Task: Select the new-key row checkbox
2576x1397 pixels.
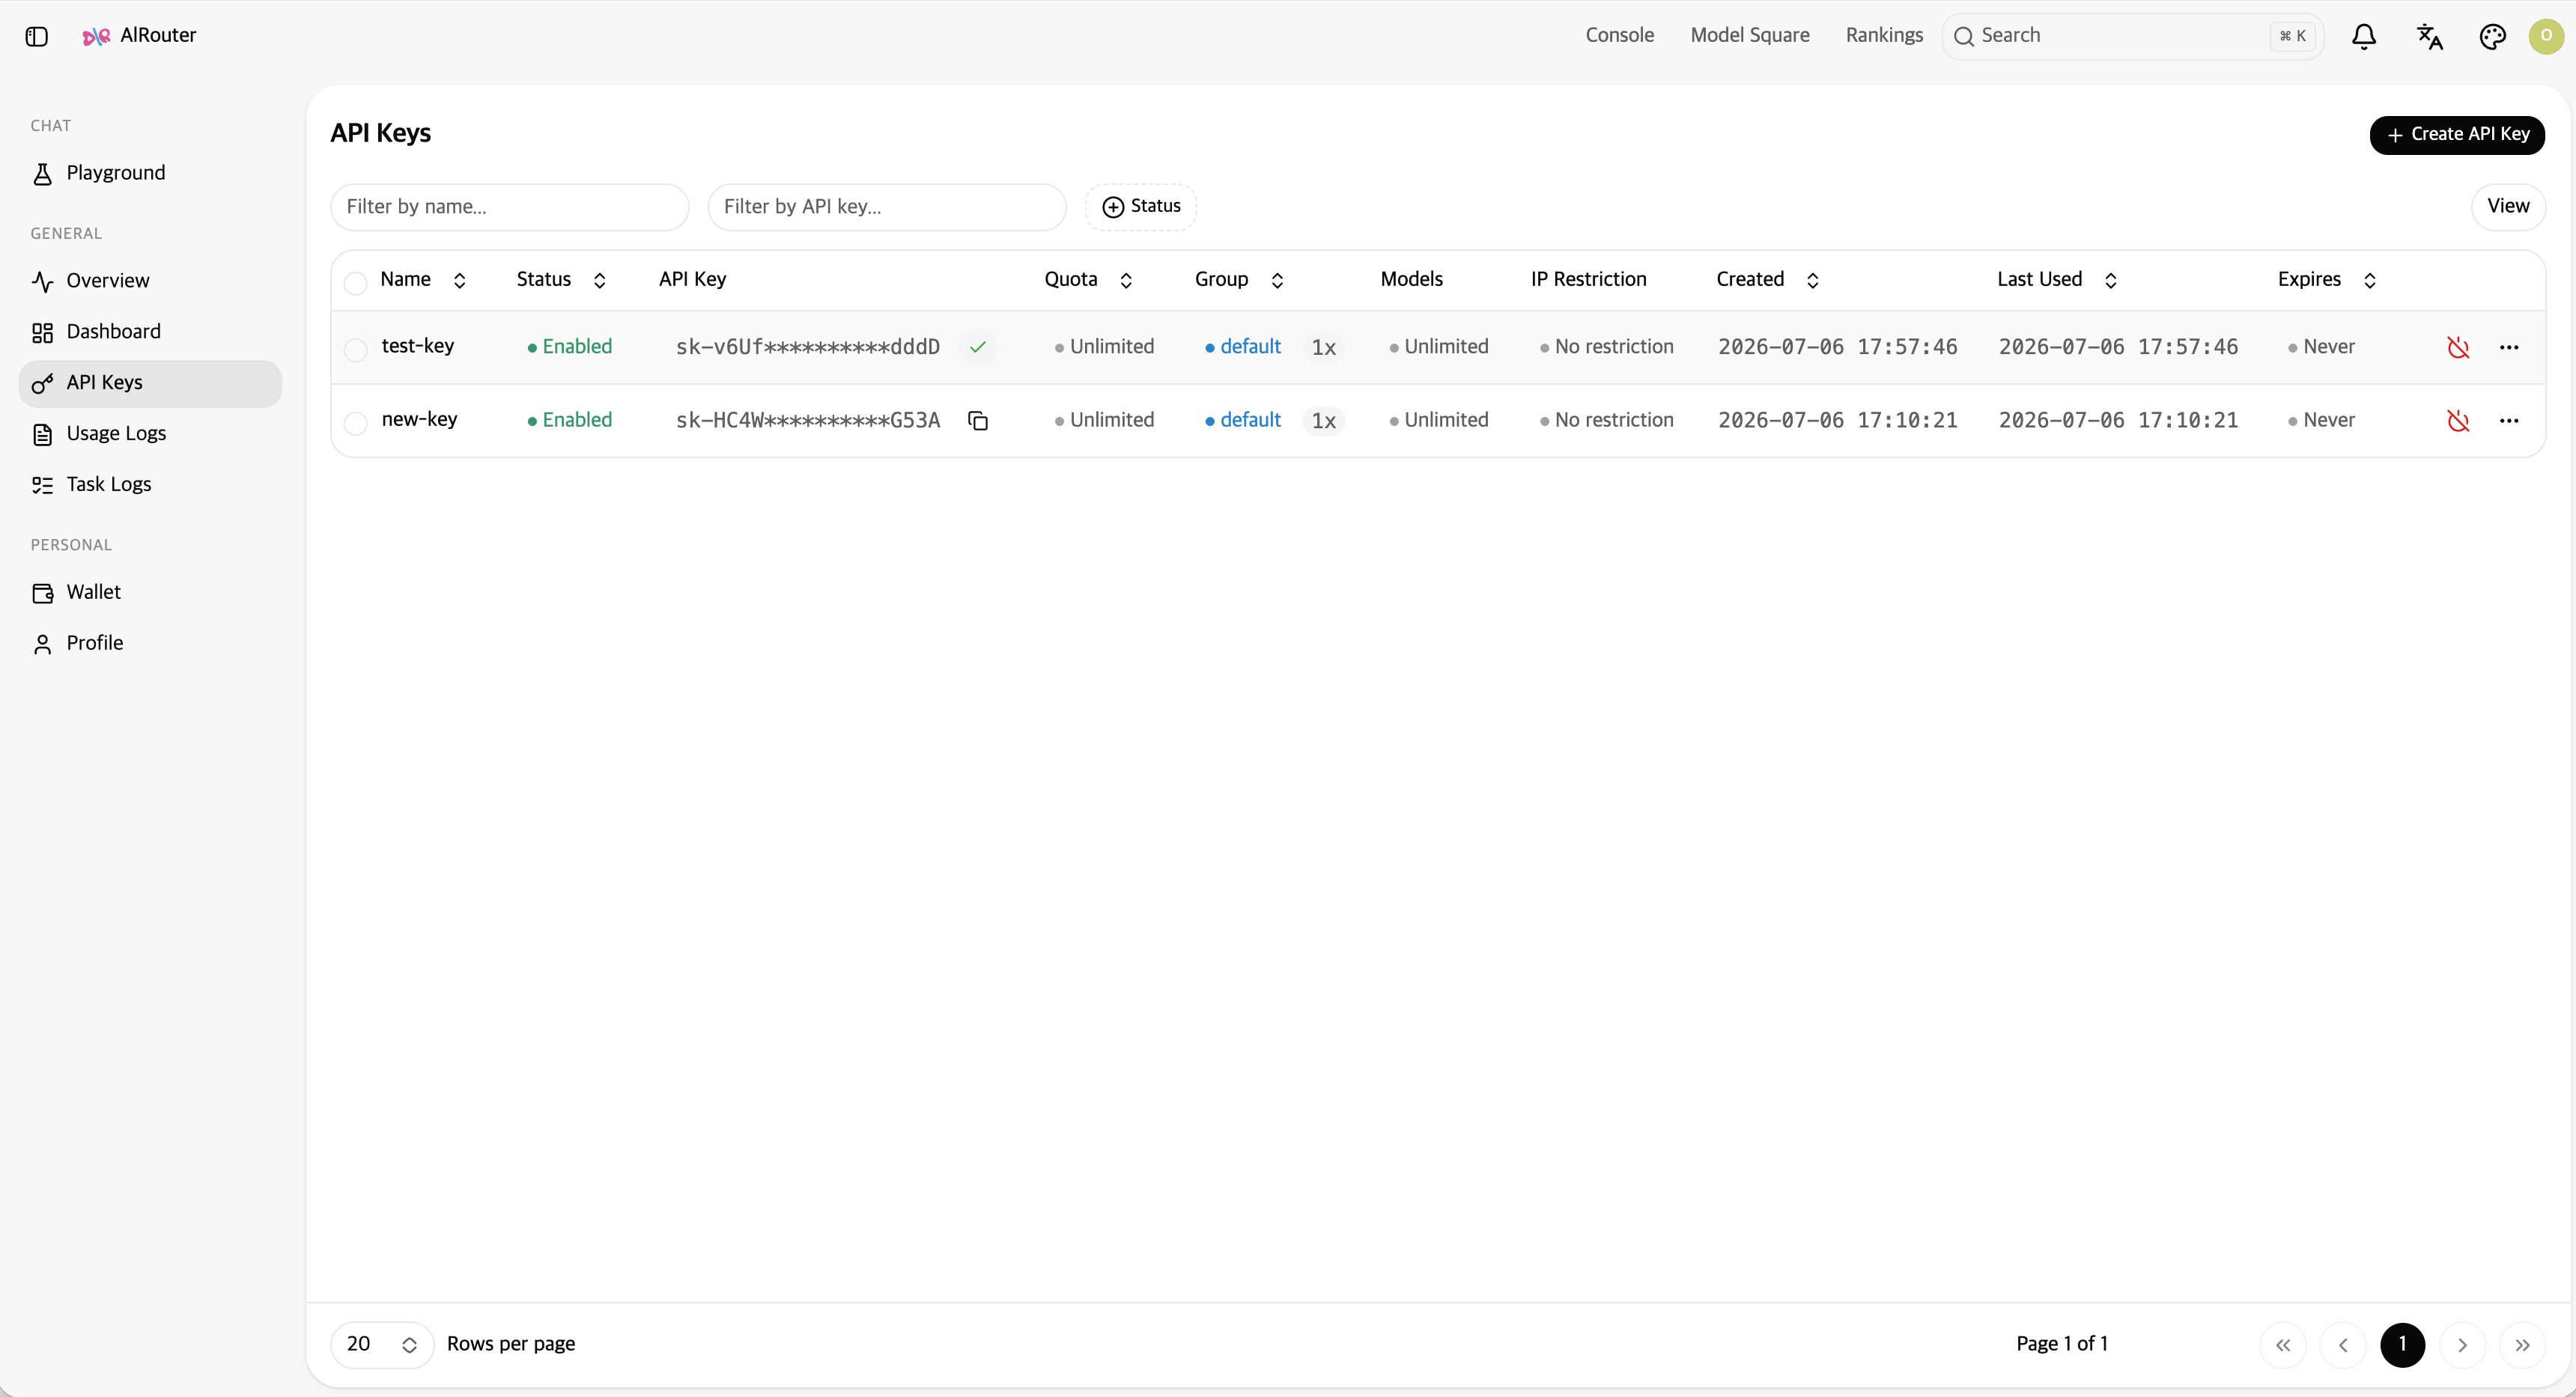Action: click(355, 423)
